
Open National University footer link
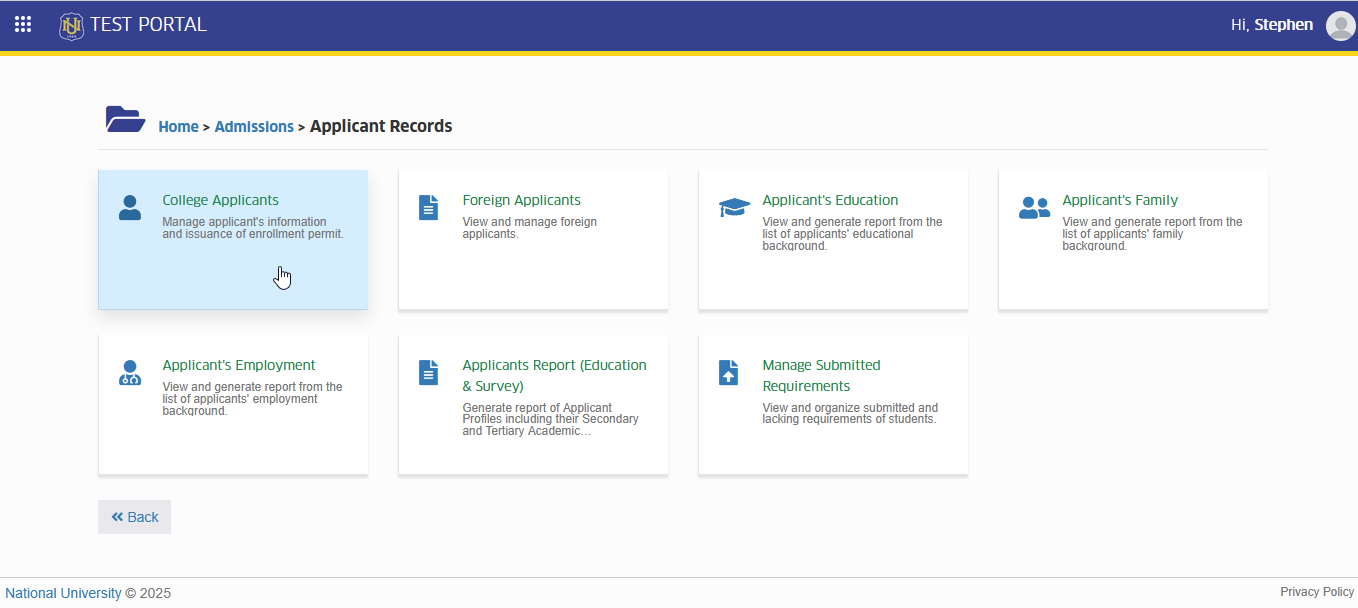(x=63, y=593)
